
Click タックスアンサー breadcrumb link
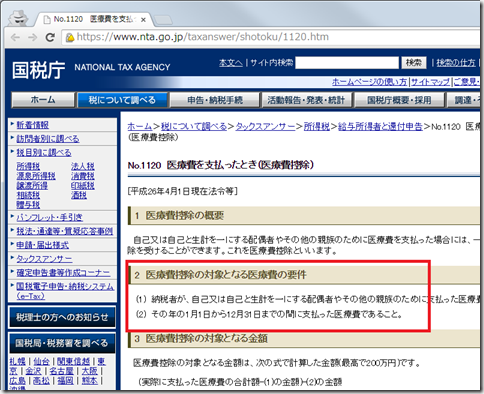point(265,127)
